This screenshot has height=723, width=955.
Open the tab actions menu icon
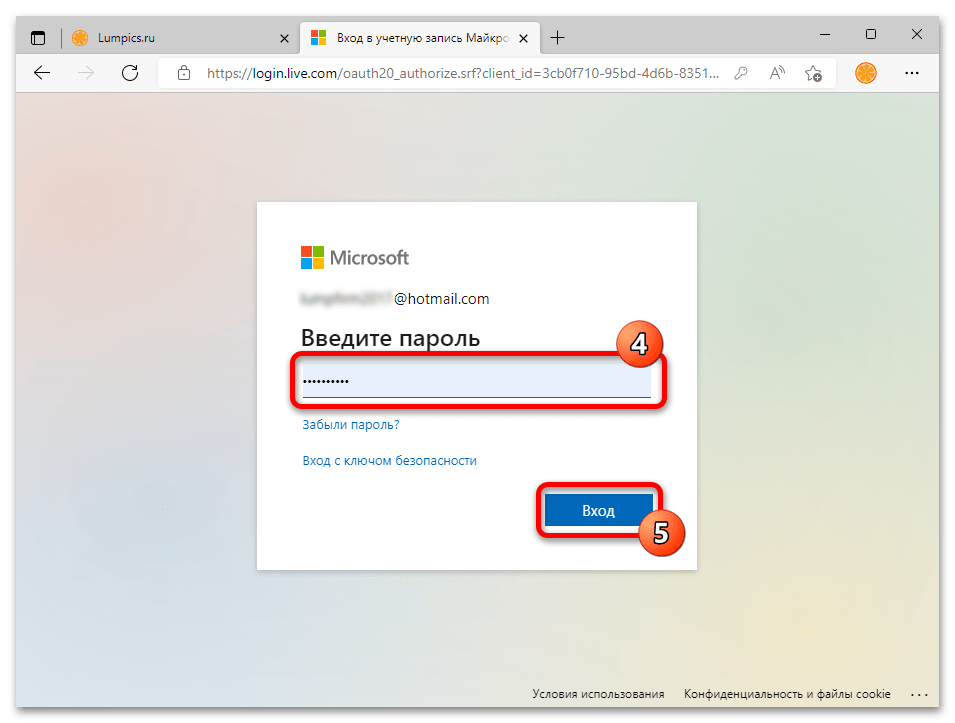[38, 38]
